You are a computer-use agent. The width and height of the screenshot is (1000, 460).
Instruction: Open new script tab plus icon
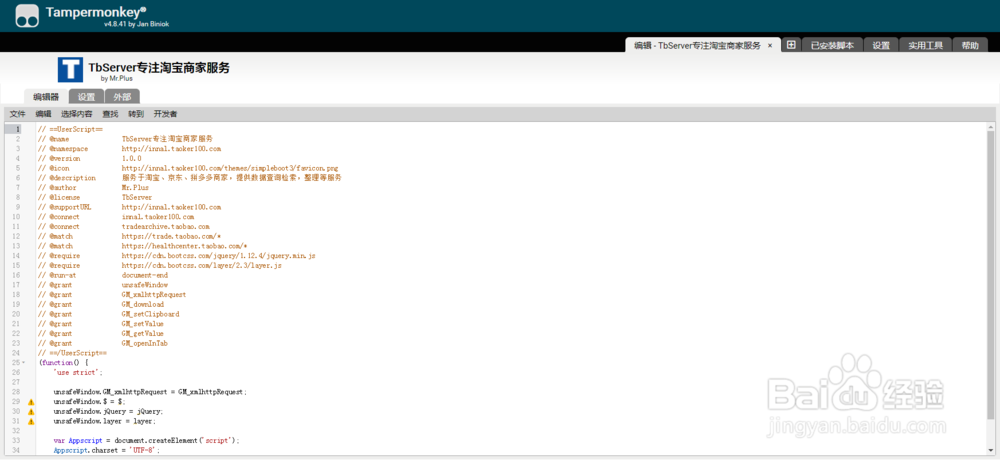791,45
